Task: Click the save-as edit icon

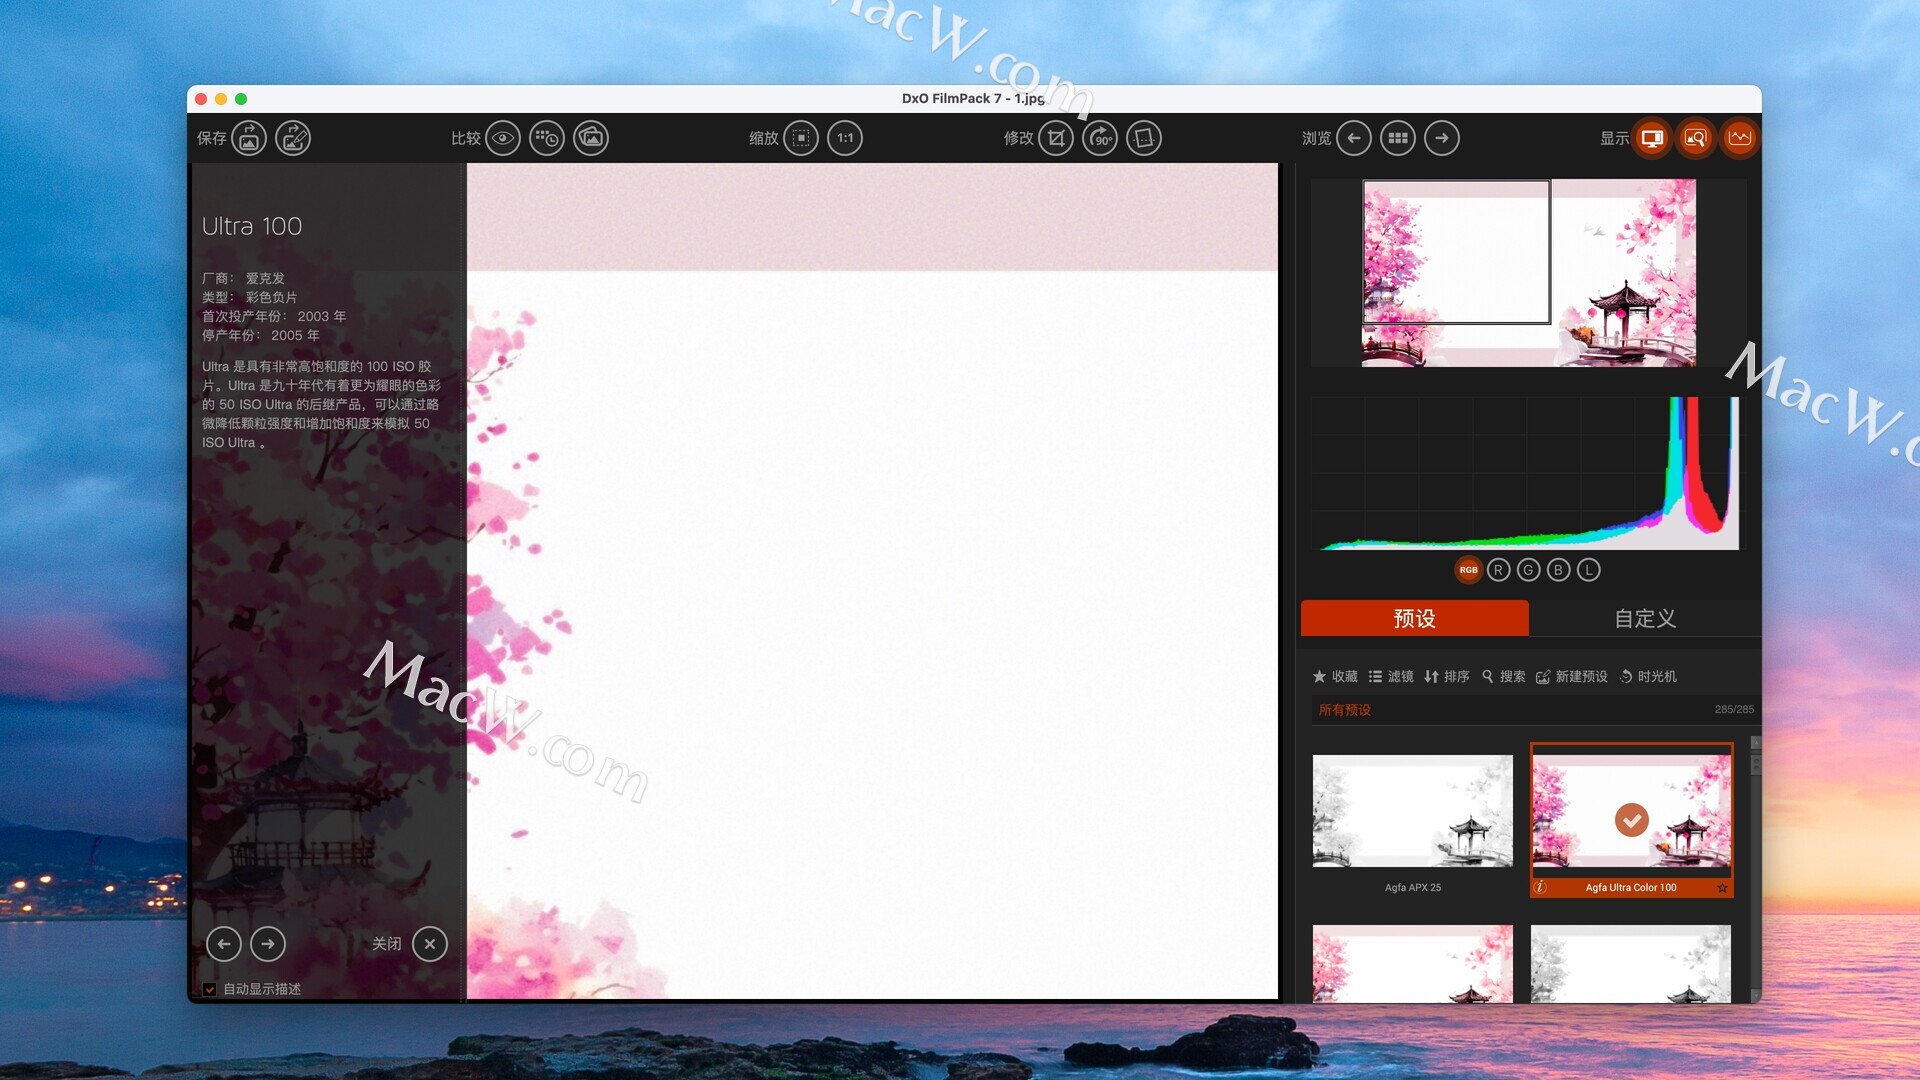Action: (293, 138)
